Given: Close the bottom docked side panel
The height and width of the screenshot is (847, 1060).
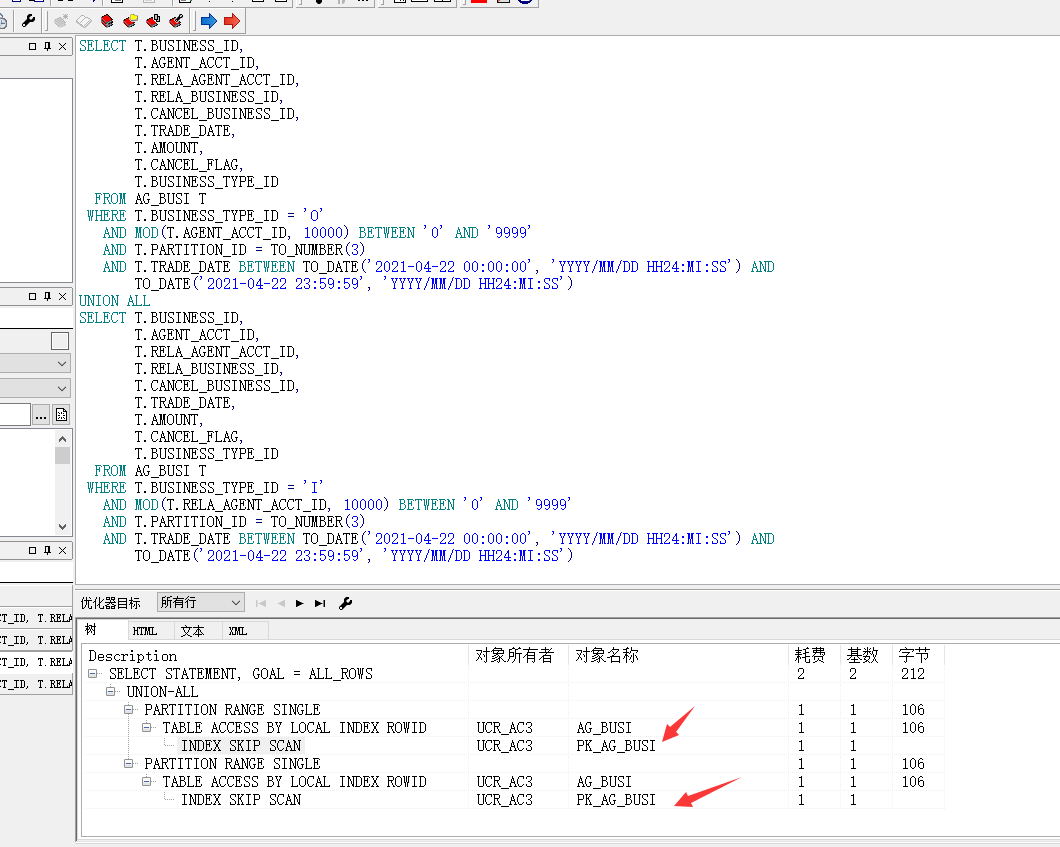Looking at the screenshot, I should point(62,550).
